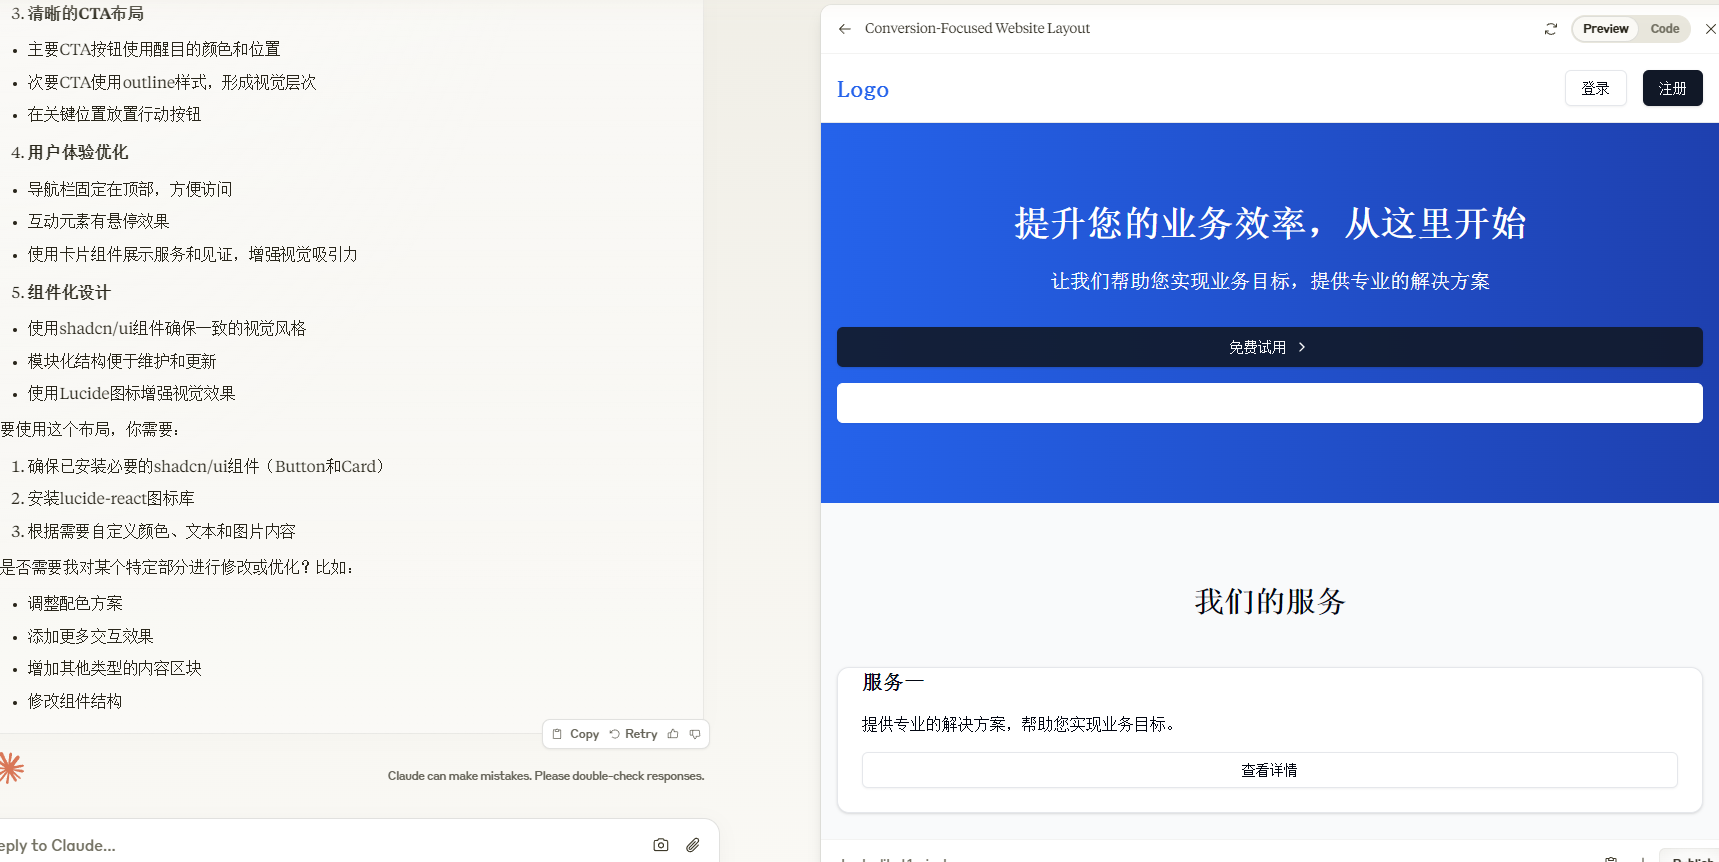Refresh the artifact preview
Screen dimensions: 1719x862
click(1551, 29)
